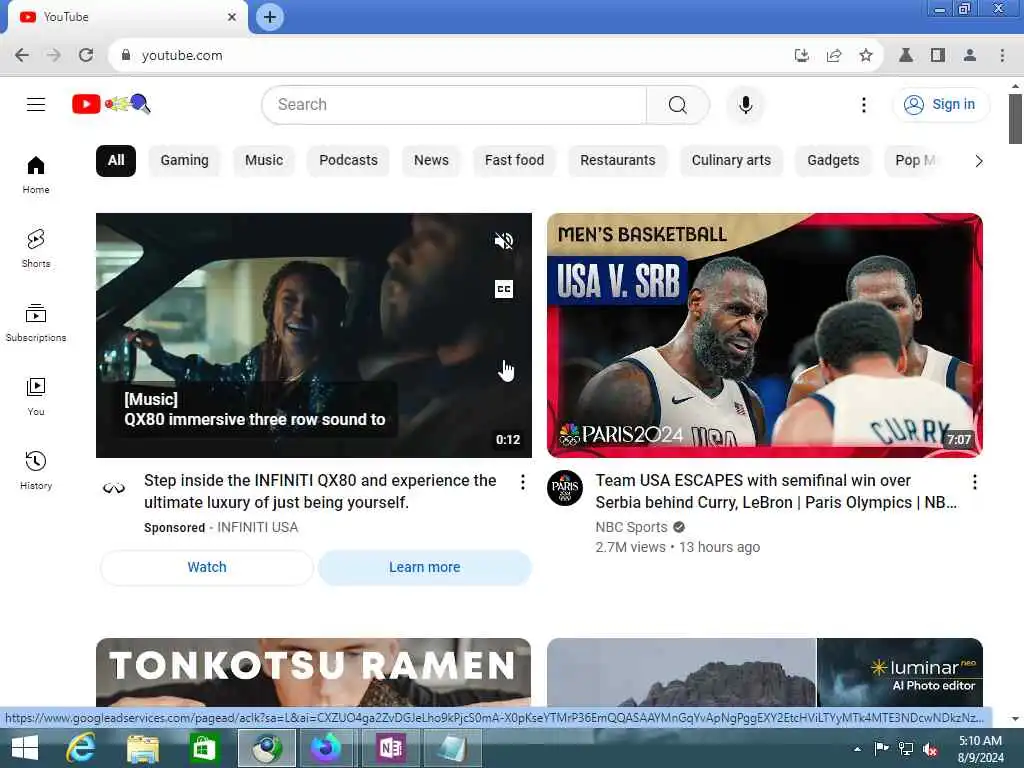Open Shorts in sidebar
The image size is (1024, 768).
pyautogui.click(x=36, y=248)
